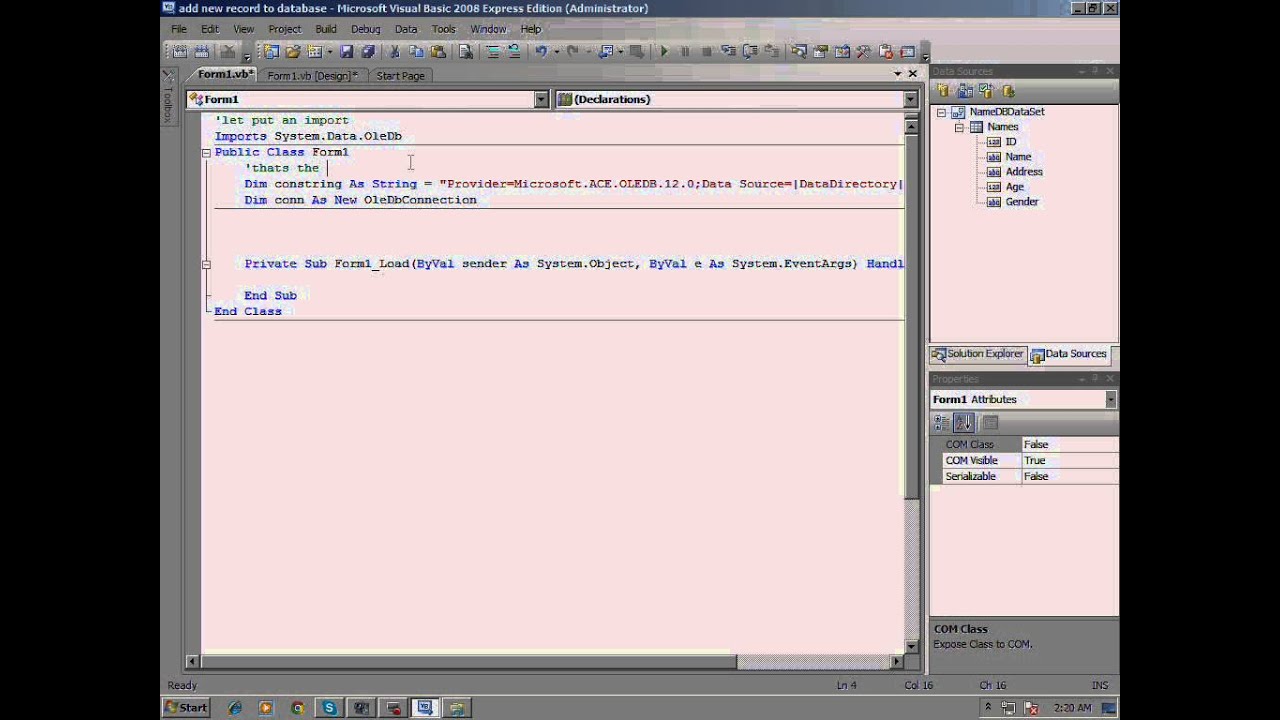Click the Windows Start button

[x=186, y=708]
